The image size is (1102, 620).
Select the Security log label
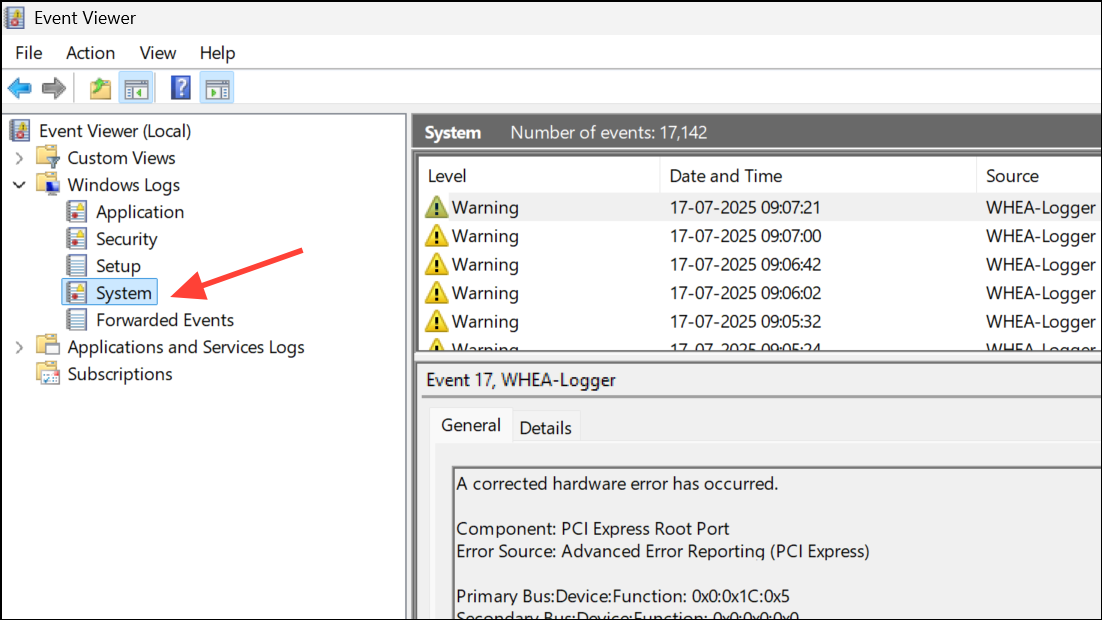[x=127, y=238]
